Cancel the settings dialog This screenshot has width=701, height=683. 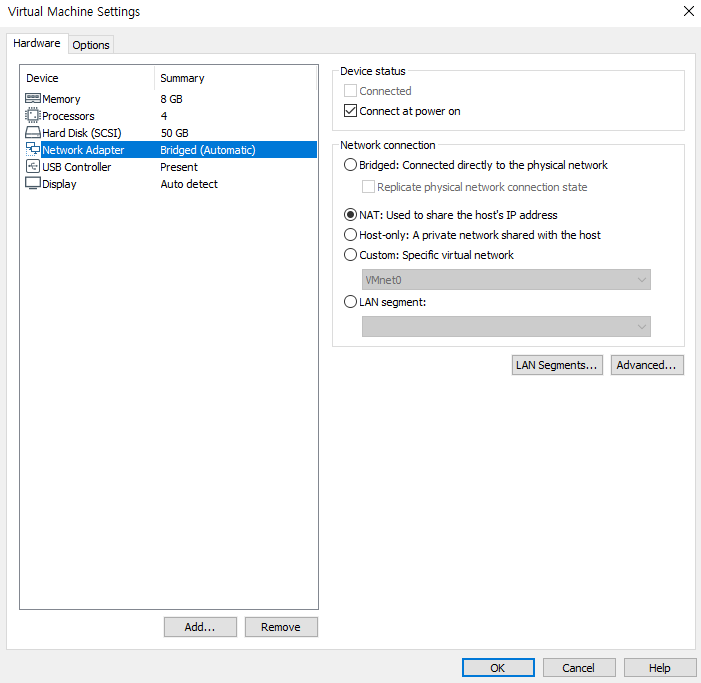(x=579, y=668)
